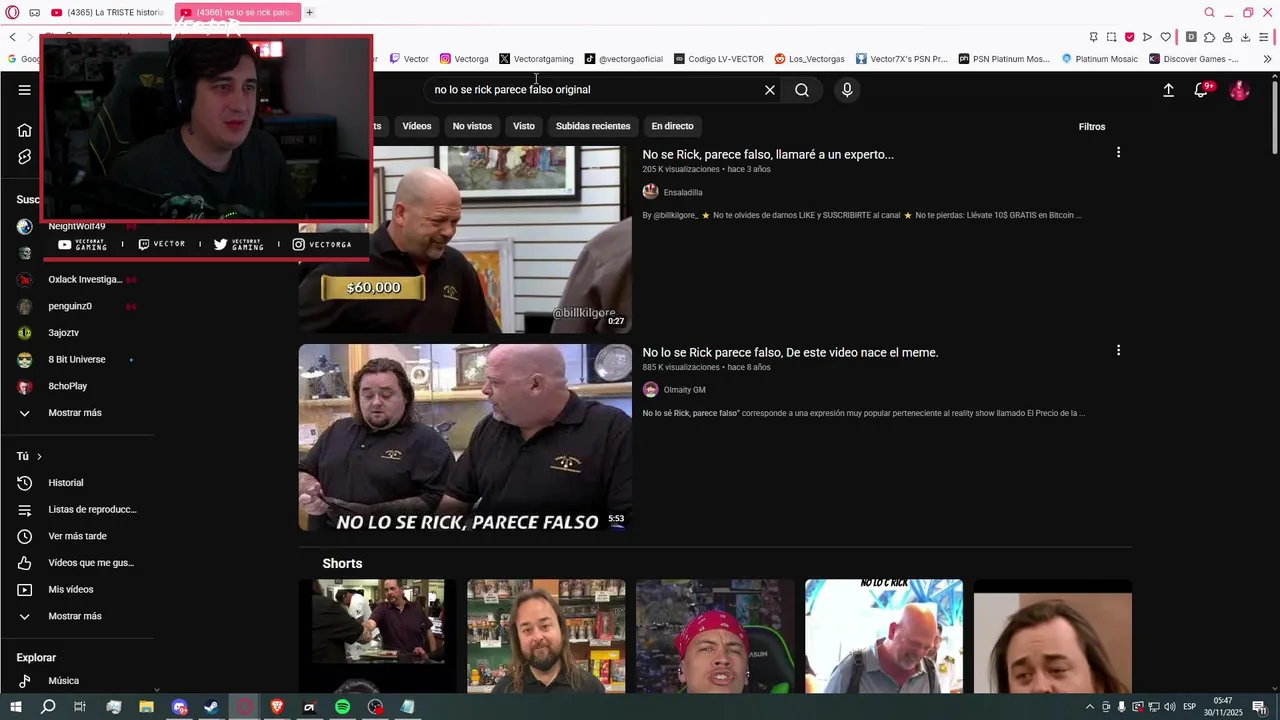Open the 'NO LO C RICK' short thumbnail
1280x720 pixels.
[x=884, y=636]
